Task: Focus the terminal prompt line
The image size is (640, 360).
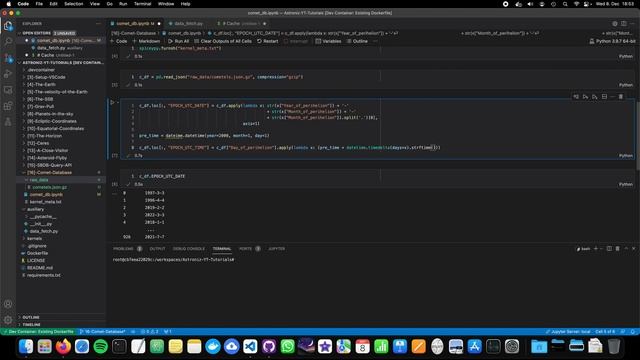Action: coord(173,260)
